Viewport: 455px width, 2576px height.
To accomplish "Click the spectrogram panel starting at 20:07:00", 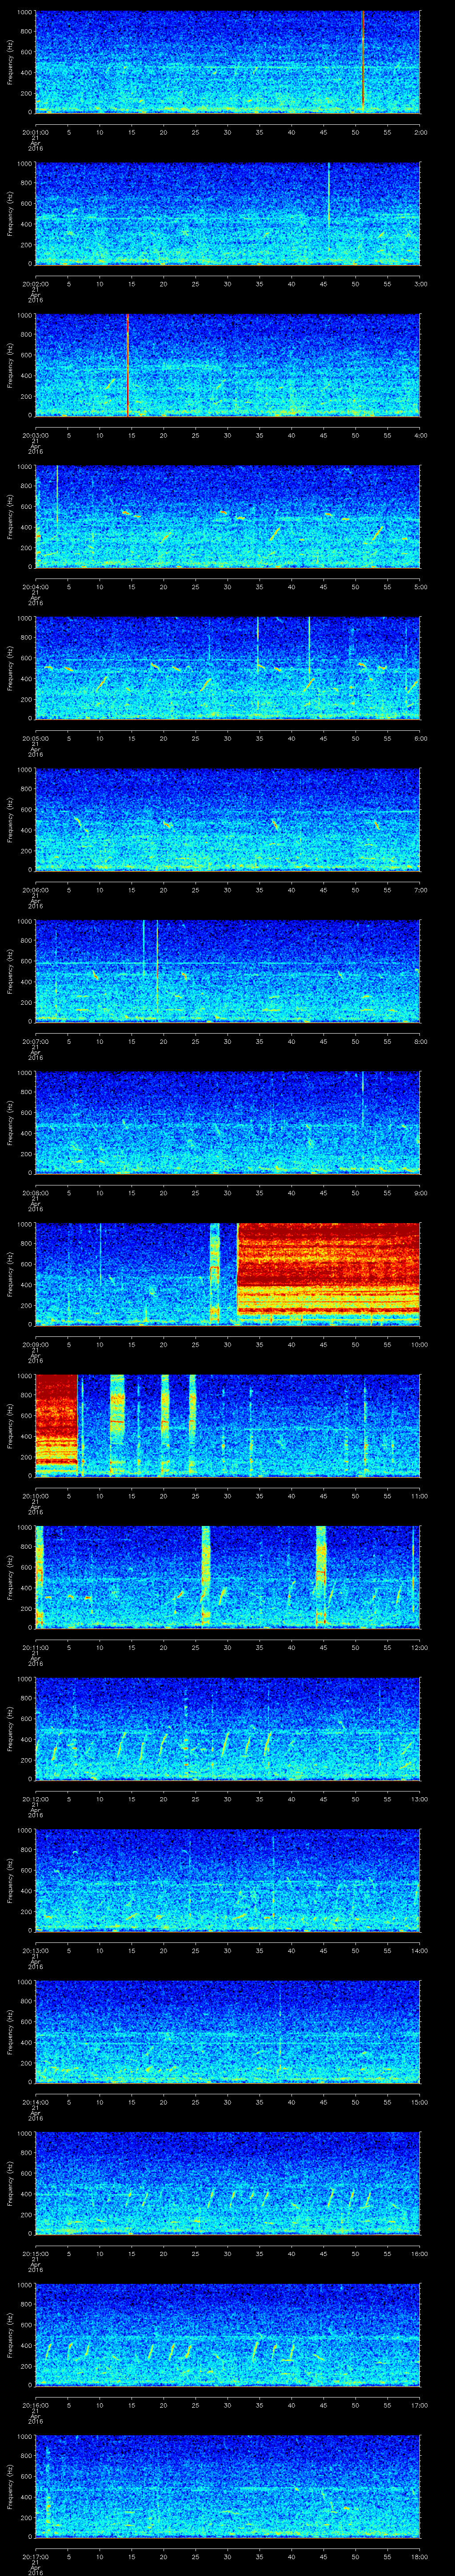I will click(x=227, y=970).
